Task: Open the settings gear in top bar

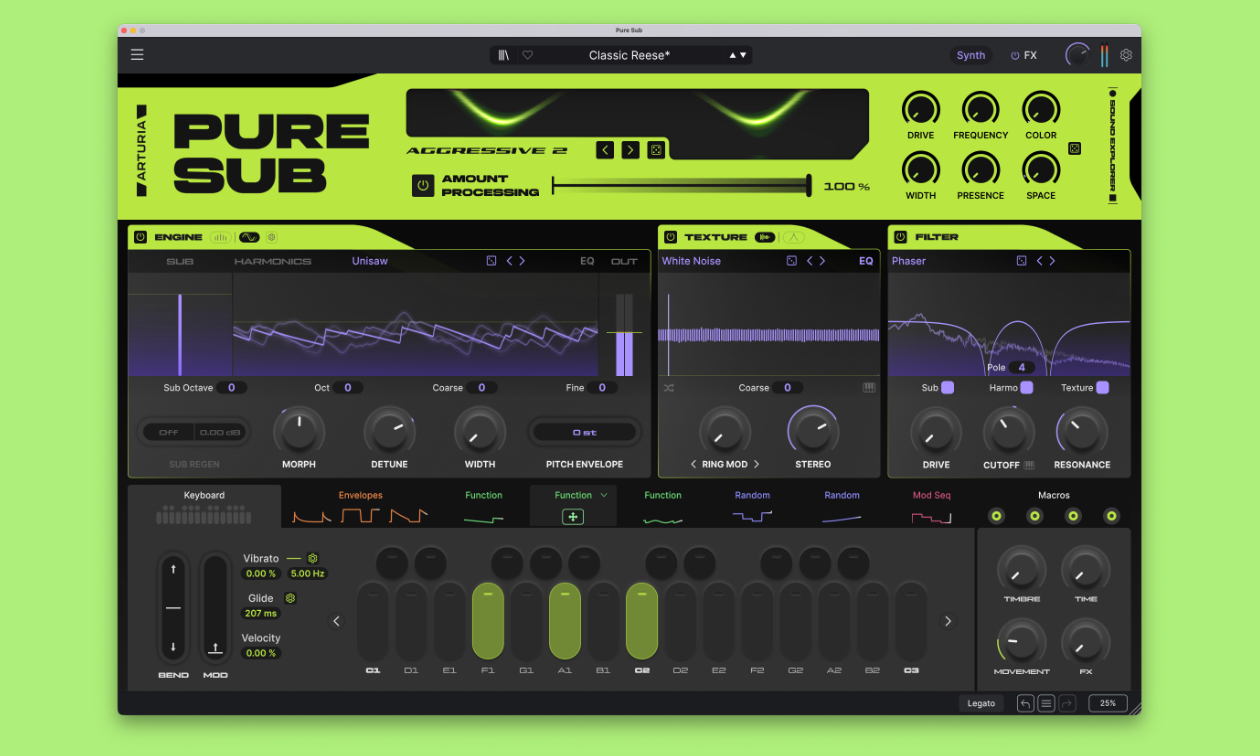Action: click(1126, 55)
